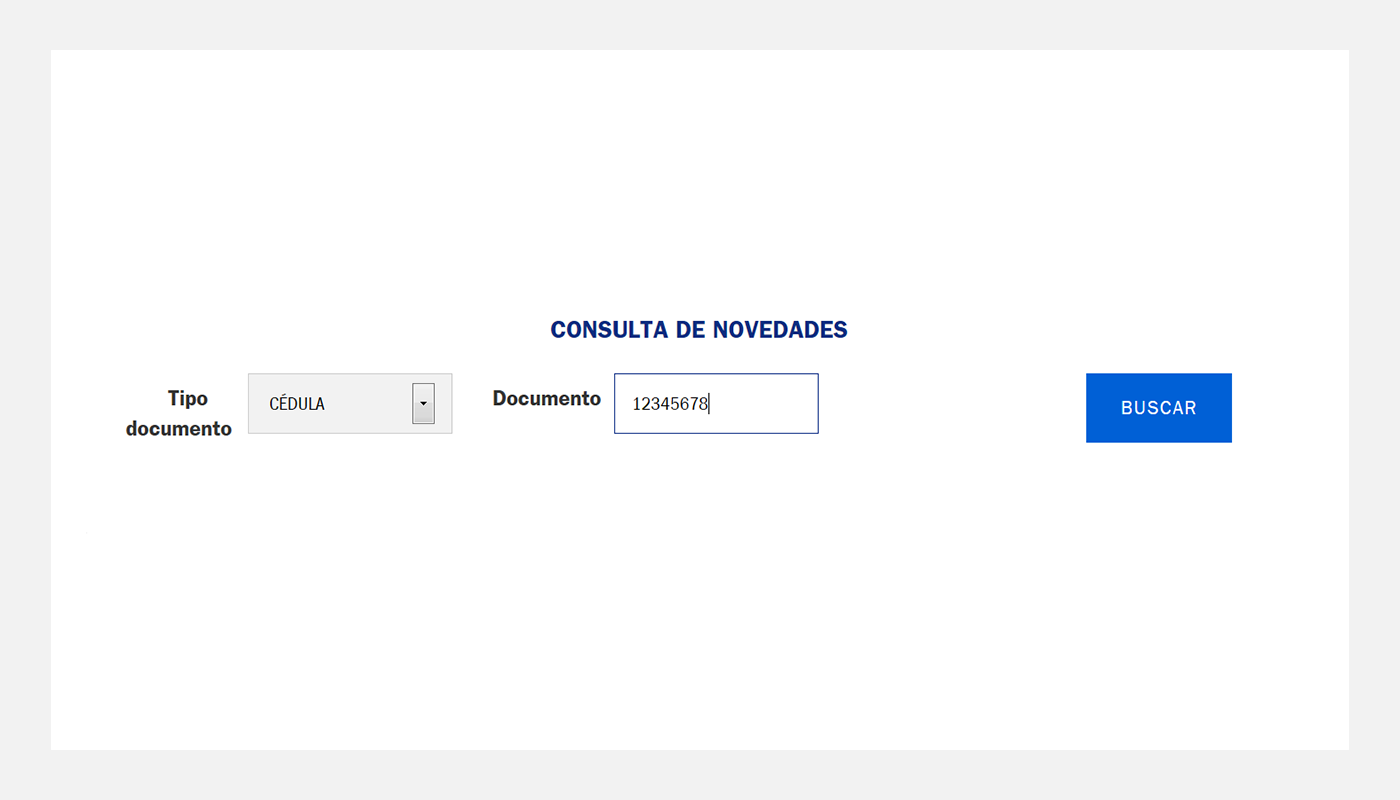Image resolution: width=1400 pixels, height=800 pixels.
Task: Click the BUSCAR text on the button
Action: click(x=1158, y=408)
